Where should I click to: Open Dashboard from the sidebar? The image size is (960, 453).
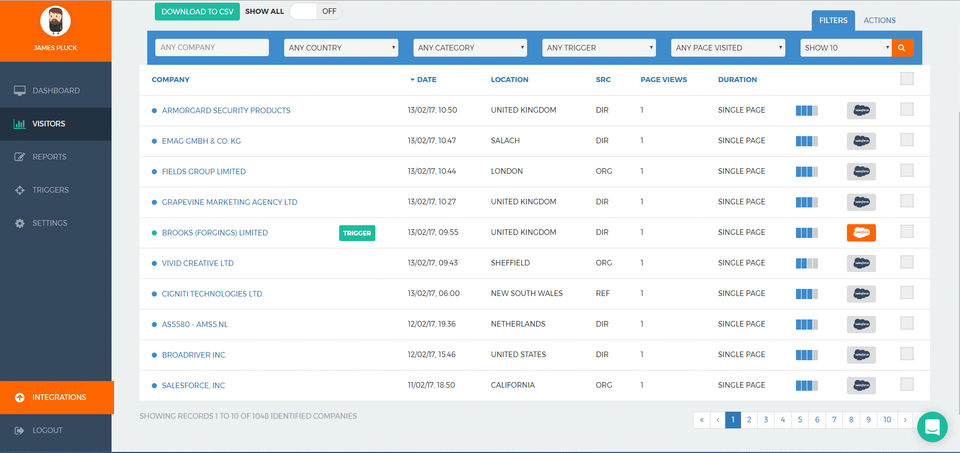56,91
